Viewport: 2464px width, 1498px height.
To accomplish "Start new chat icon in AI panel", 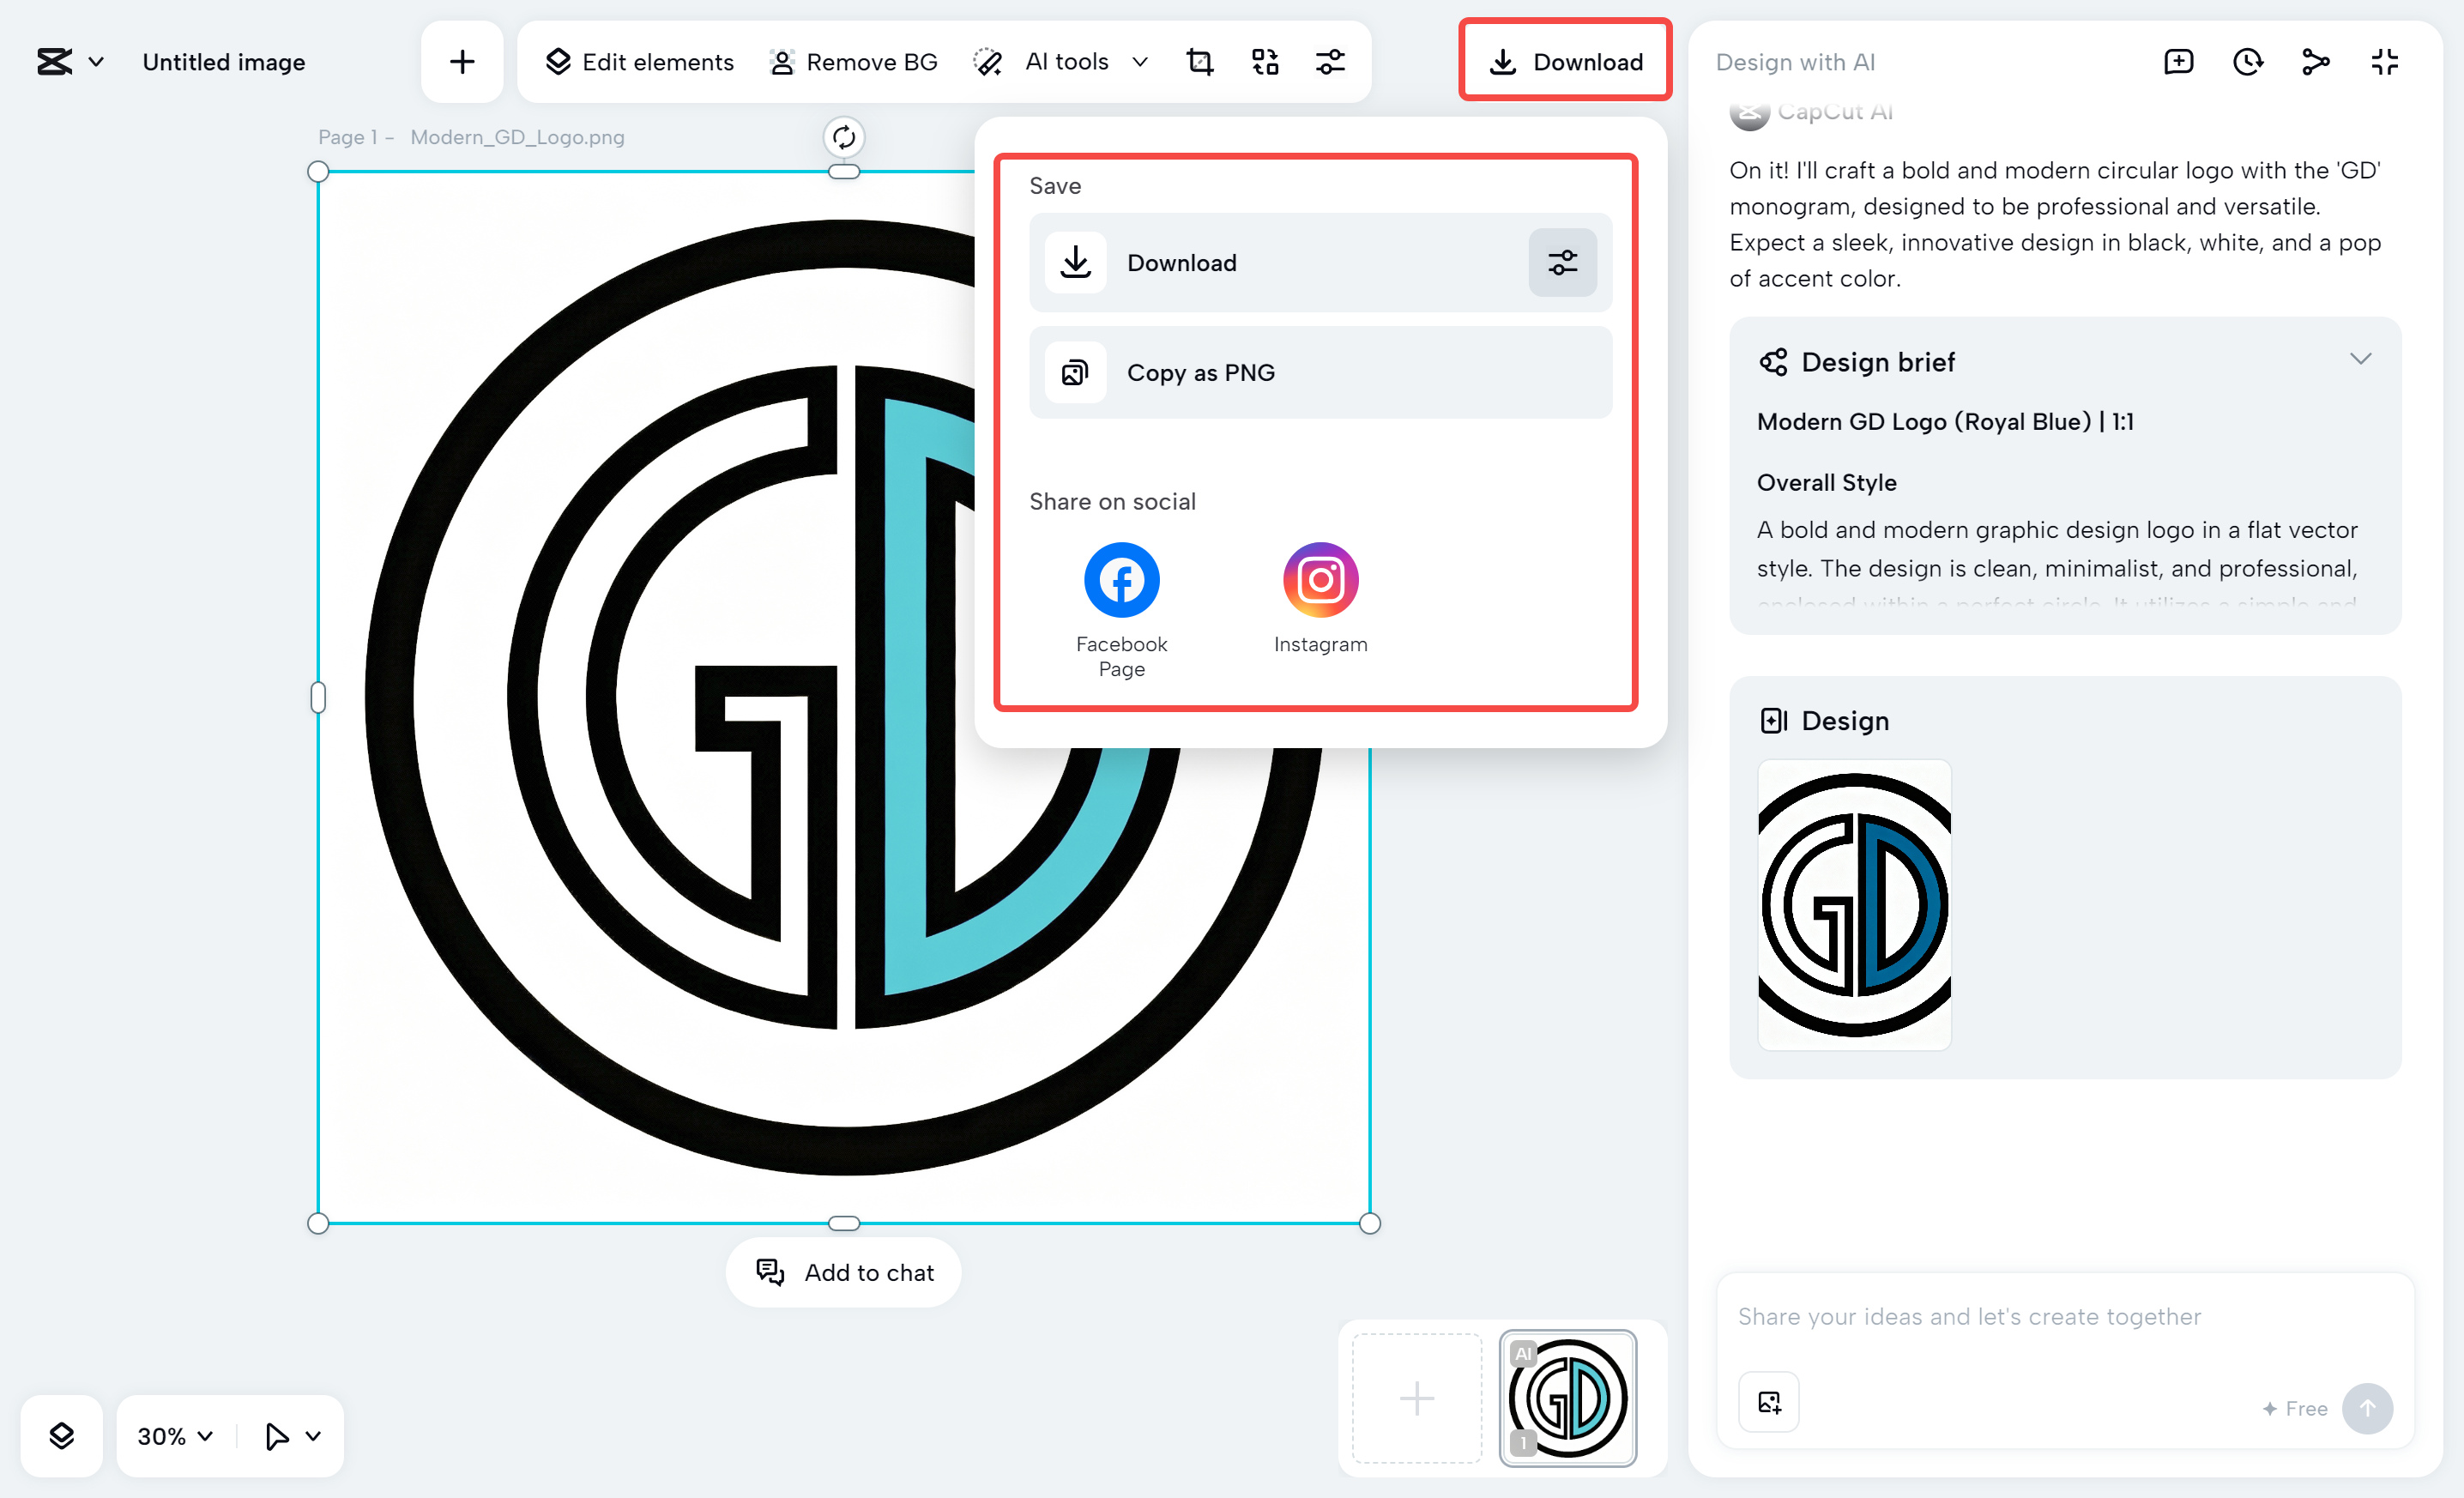I will pyautogui.click(x=2178, y=62).
